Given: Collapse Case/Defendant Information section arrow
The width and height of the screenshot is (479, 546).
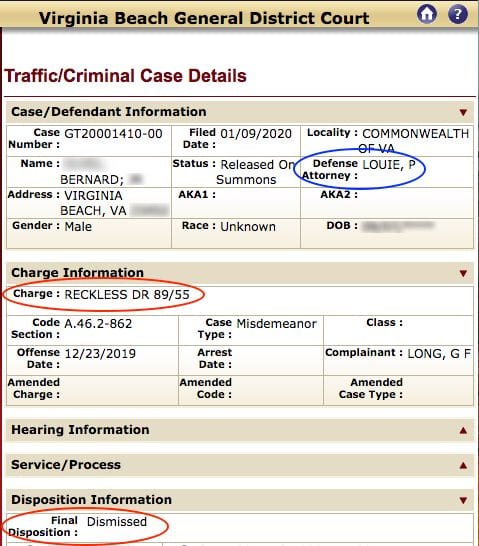Looking at the screenshot, I should (463, 112).
